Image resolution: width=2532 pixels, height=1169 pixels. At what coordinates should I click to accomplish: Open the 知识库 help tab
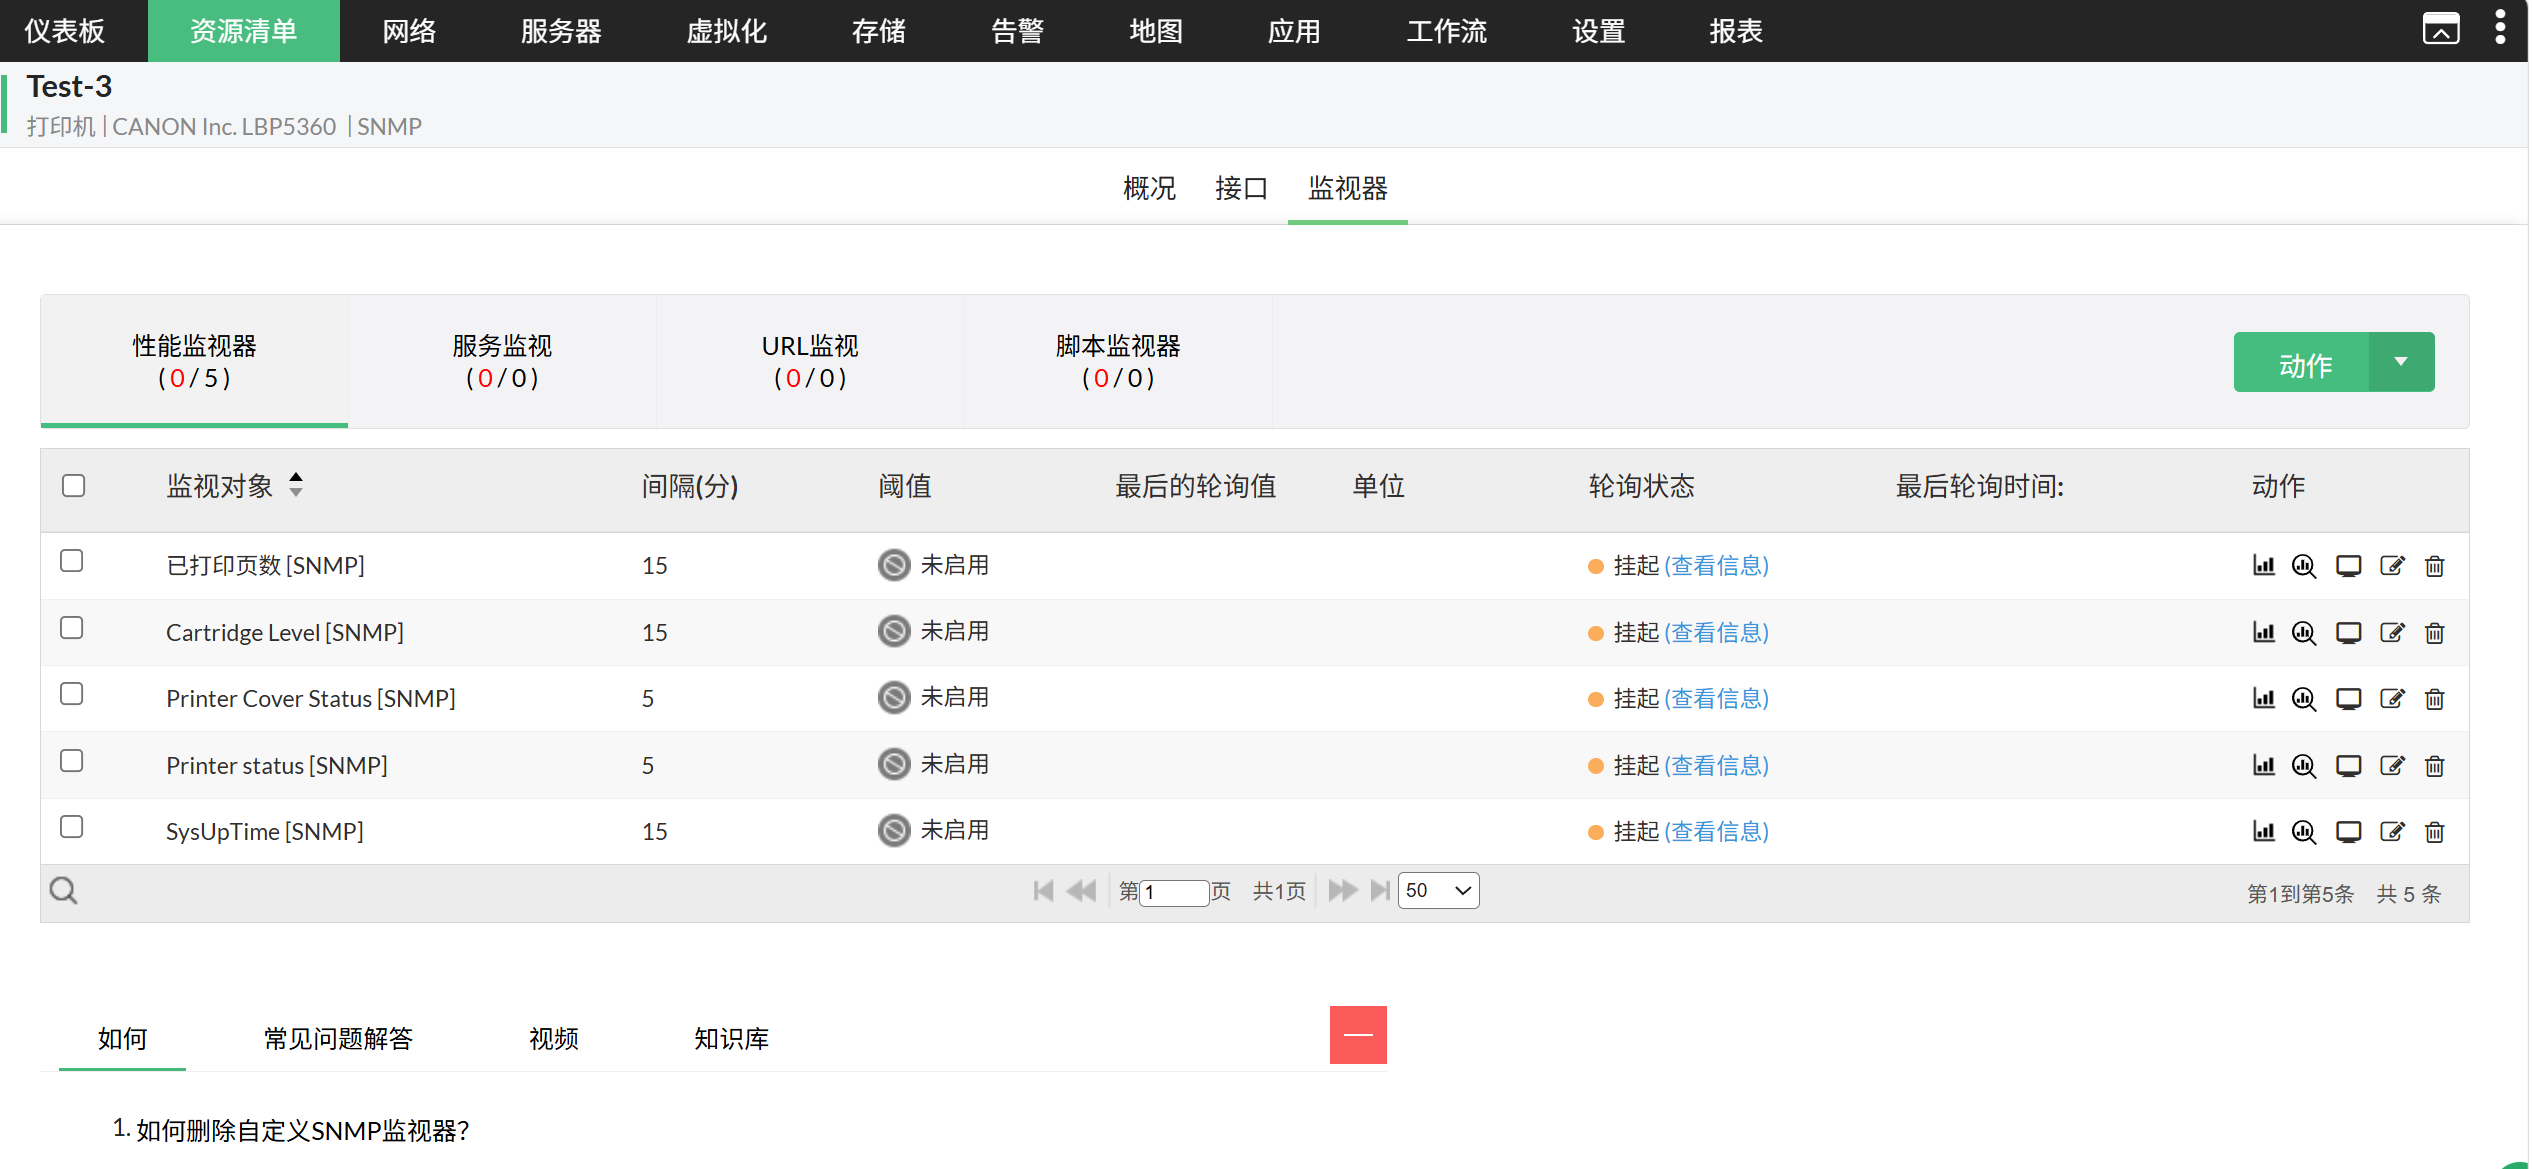731,1039
